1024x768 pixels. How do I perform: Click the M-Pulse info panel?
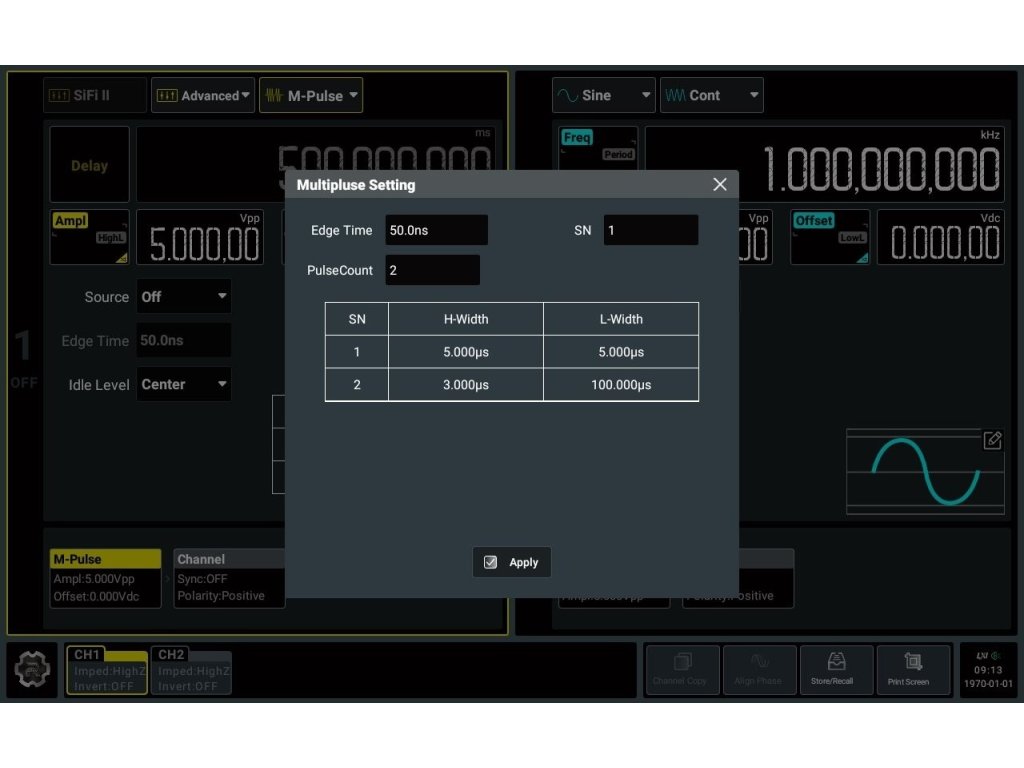(x=105, y=578)
